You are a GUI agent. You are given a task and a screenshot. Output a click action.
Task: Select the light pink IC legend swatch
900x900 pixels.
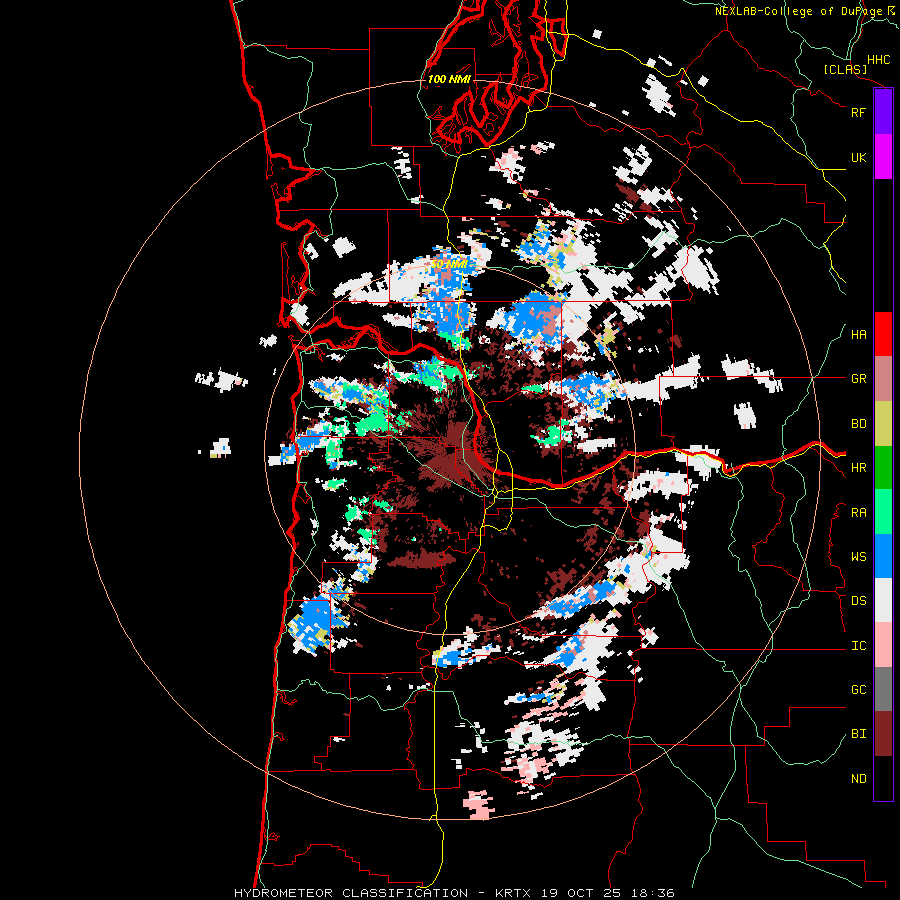point(883,645)
